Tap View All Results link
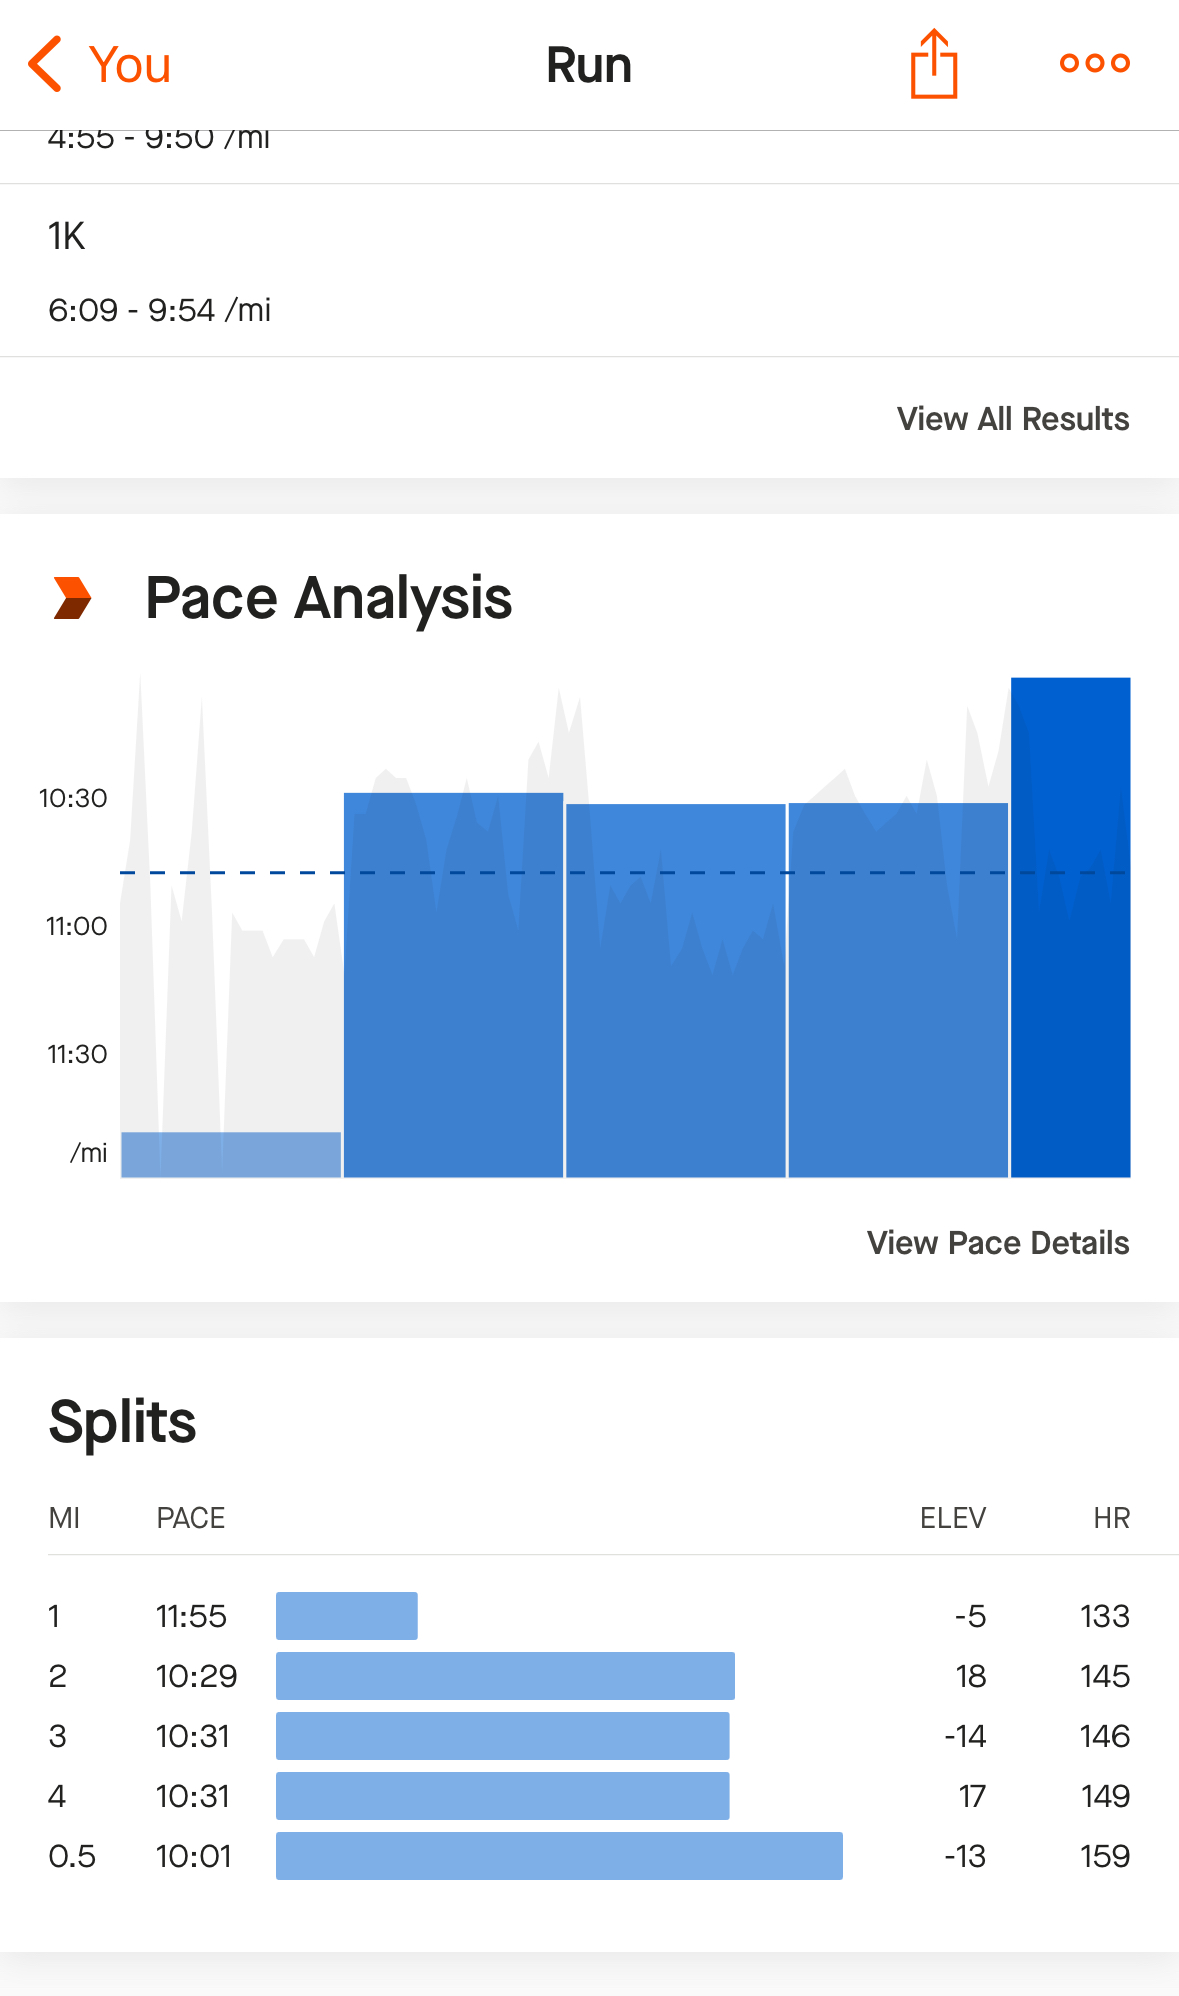Image resolution: width=1179 pixels, height=1996 pixels. [x=1013, y=418]
